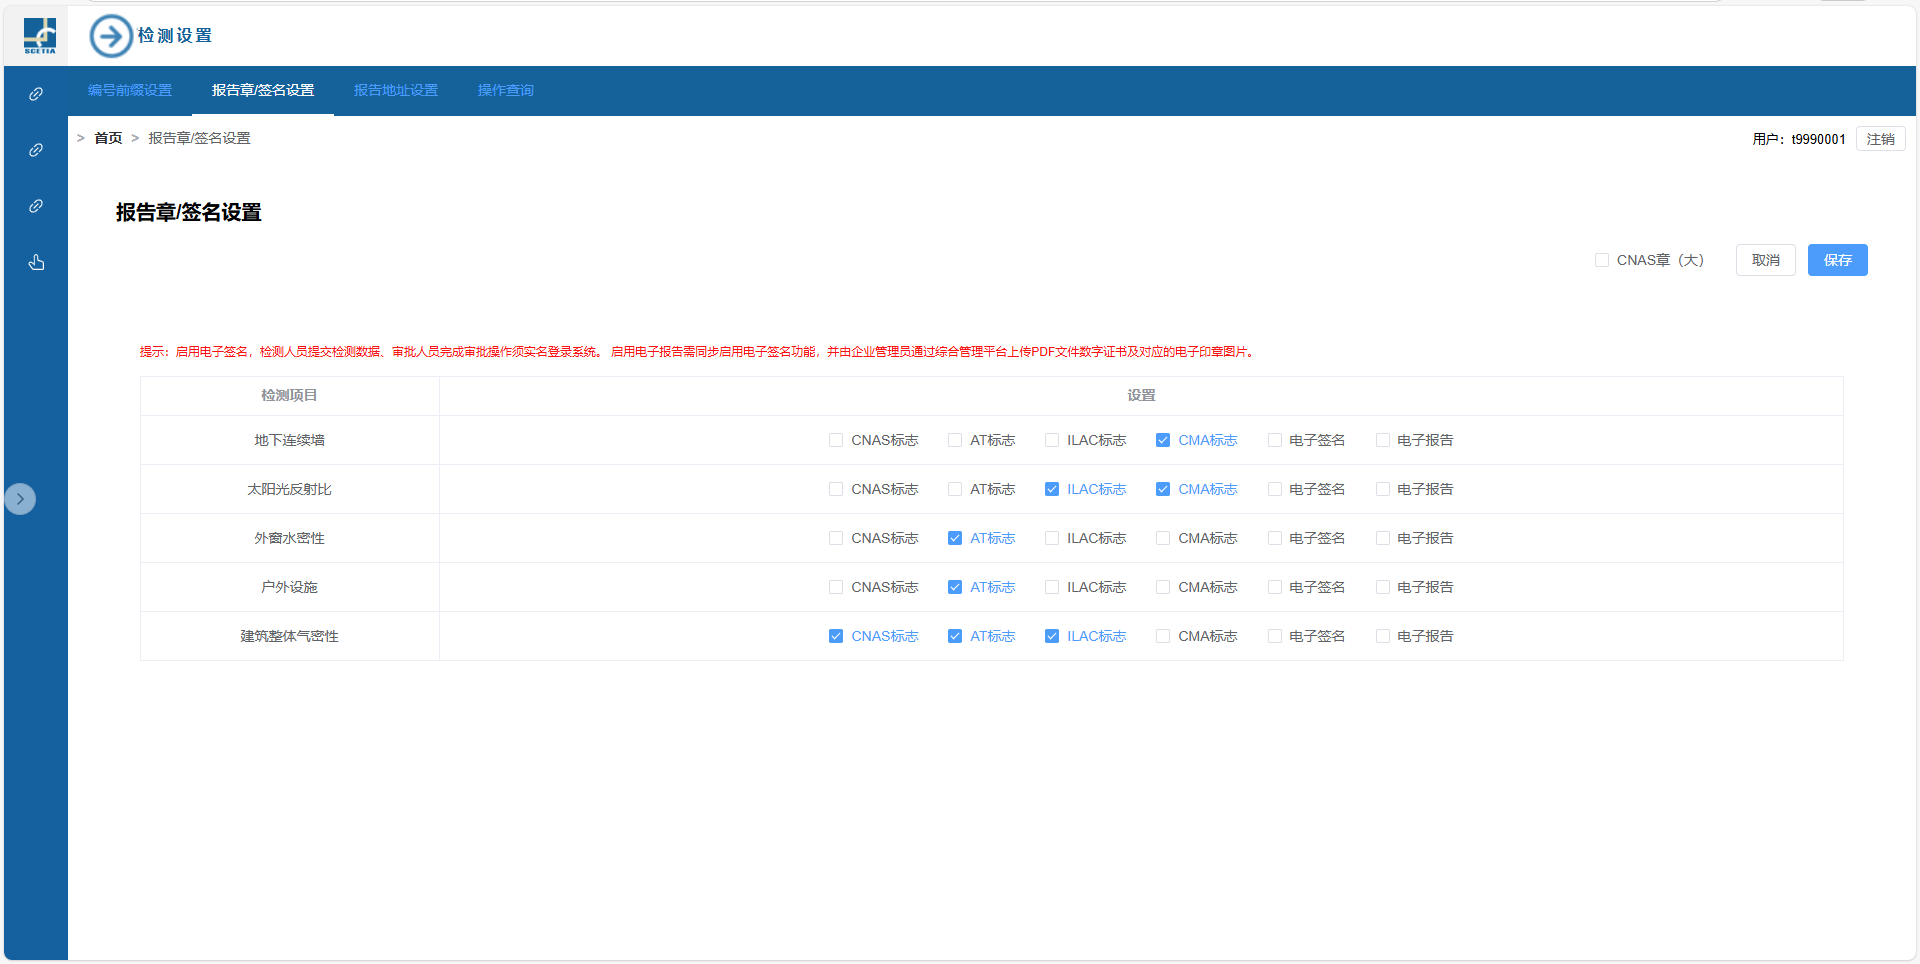Click the circled arrow icon beside 检测设置

click(111, 36)
